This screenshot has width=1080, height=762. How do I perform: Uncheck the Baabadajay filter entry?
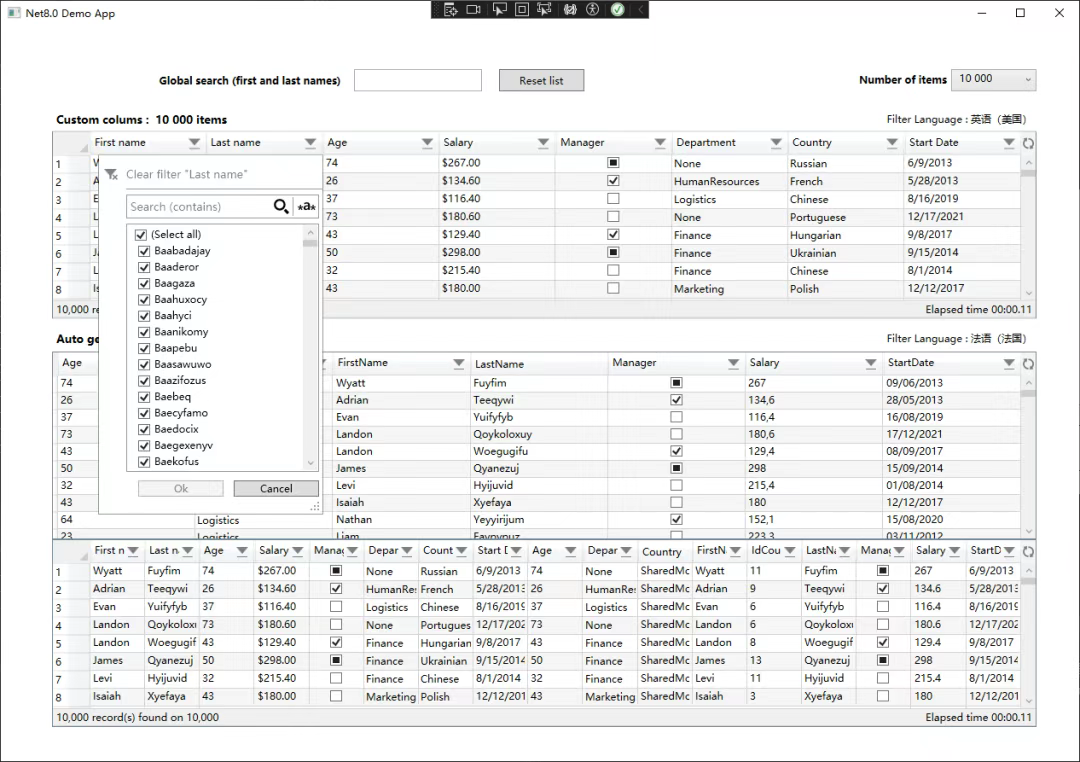143,250
